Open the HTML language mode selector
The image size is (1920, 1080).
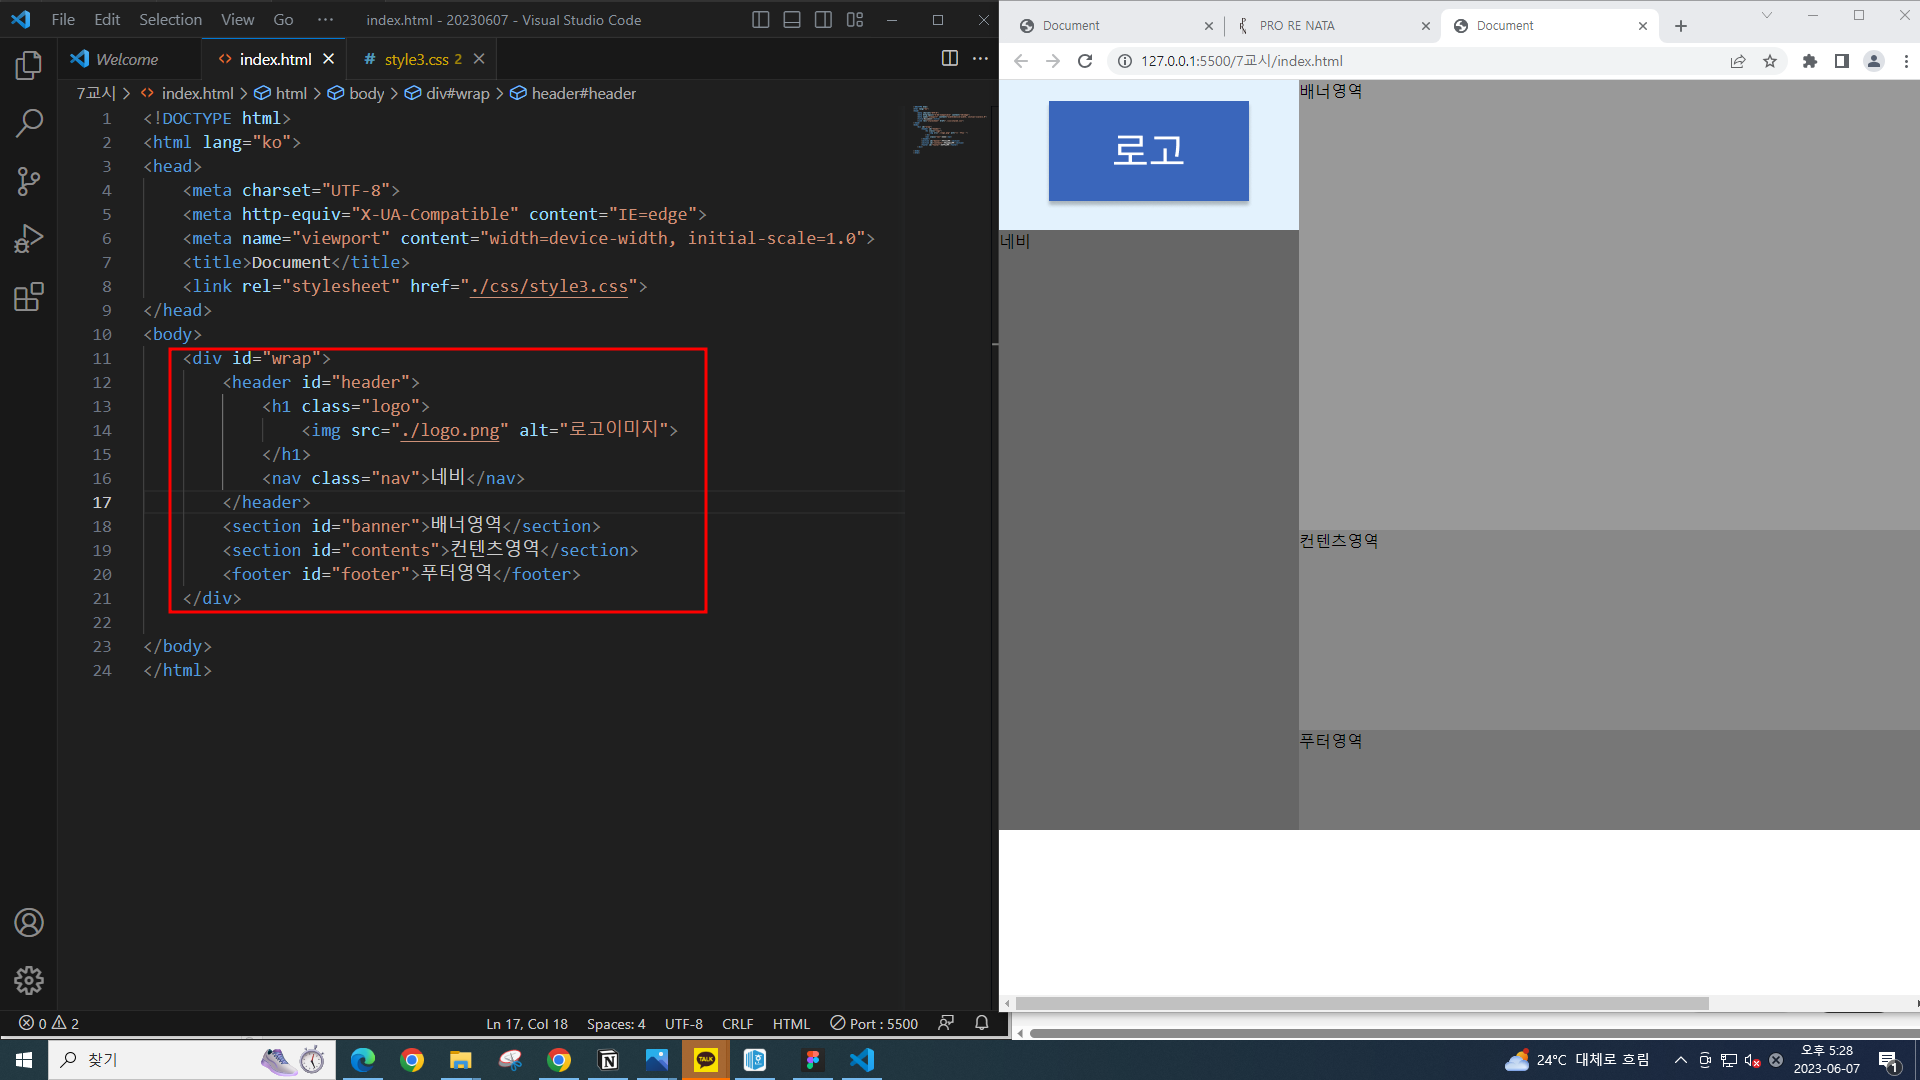[x=790, y=1024]
